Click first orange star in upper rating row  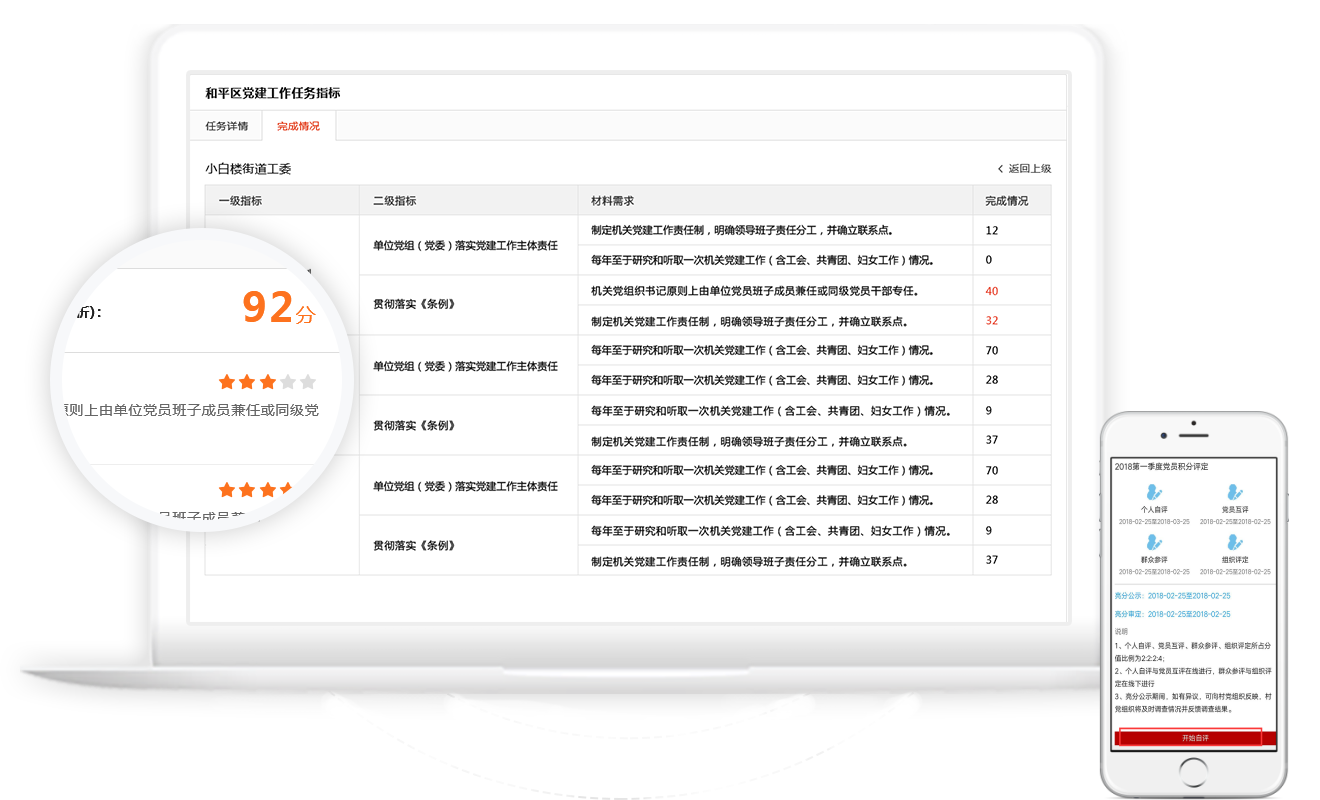point(227,382)
